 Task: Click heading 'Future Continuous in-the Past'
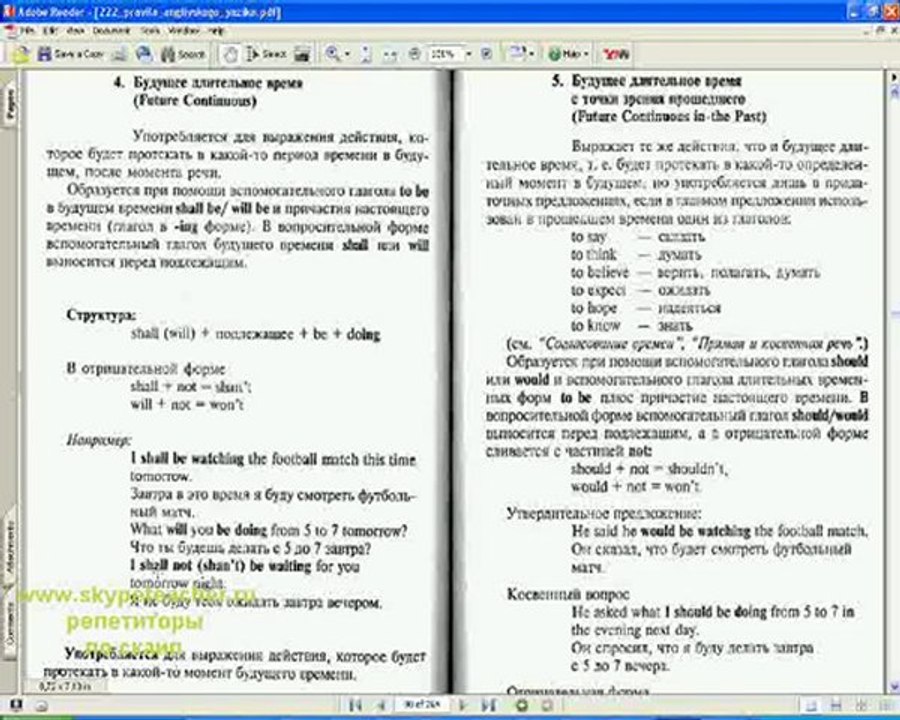[669, 117]
